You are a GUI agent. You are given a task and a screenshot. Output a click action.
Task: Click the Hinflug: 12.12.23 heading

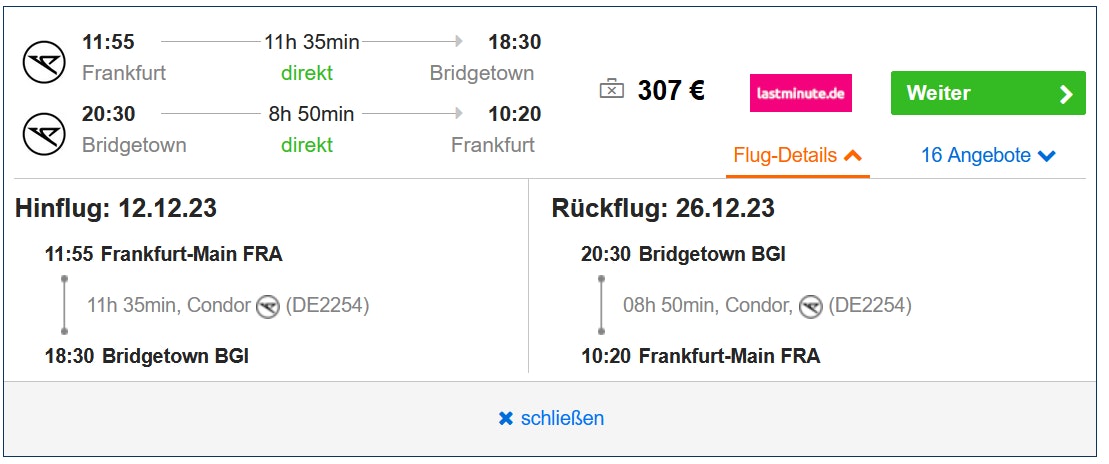point(116,209)
